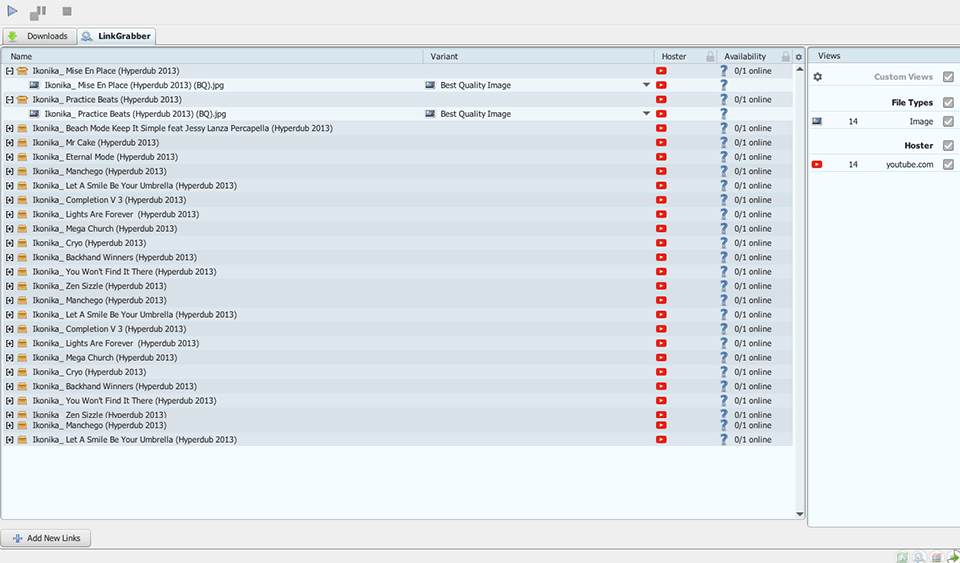This screenshot has width=960, height=563.
Task: Click the Add New Links button
Action: click(x=46, y=538)
